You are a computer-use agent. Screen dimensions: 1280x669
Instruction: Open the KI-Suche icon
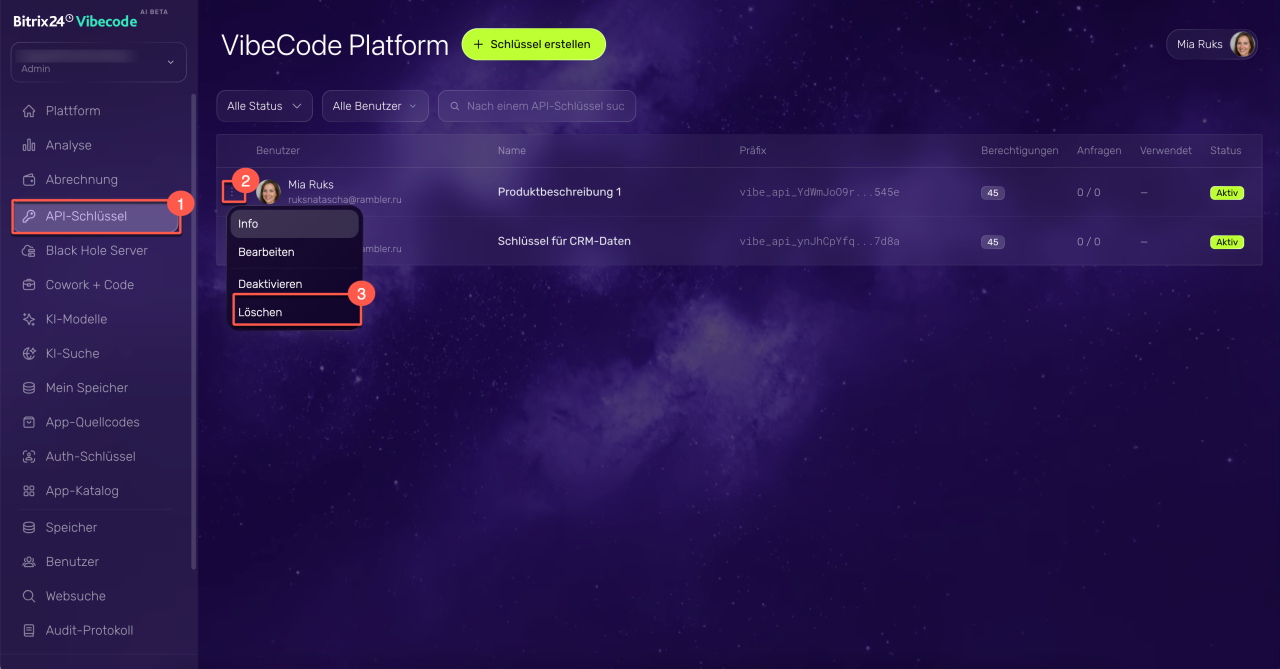29,353
